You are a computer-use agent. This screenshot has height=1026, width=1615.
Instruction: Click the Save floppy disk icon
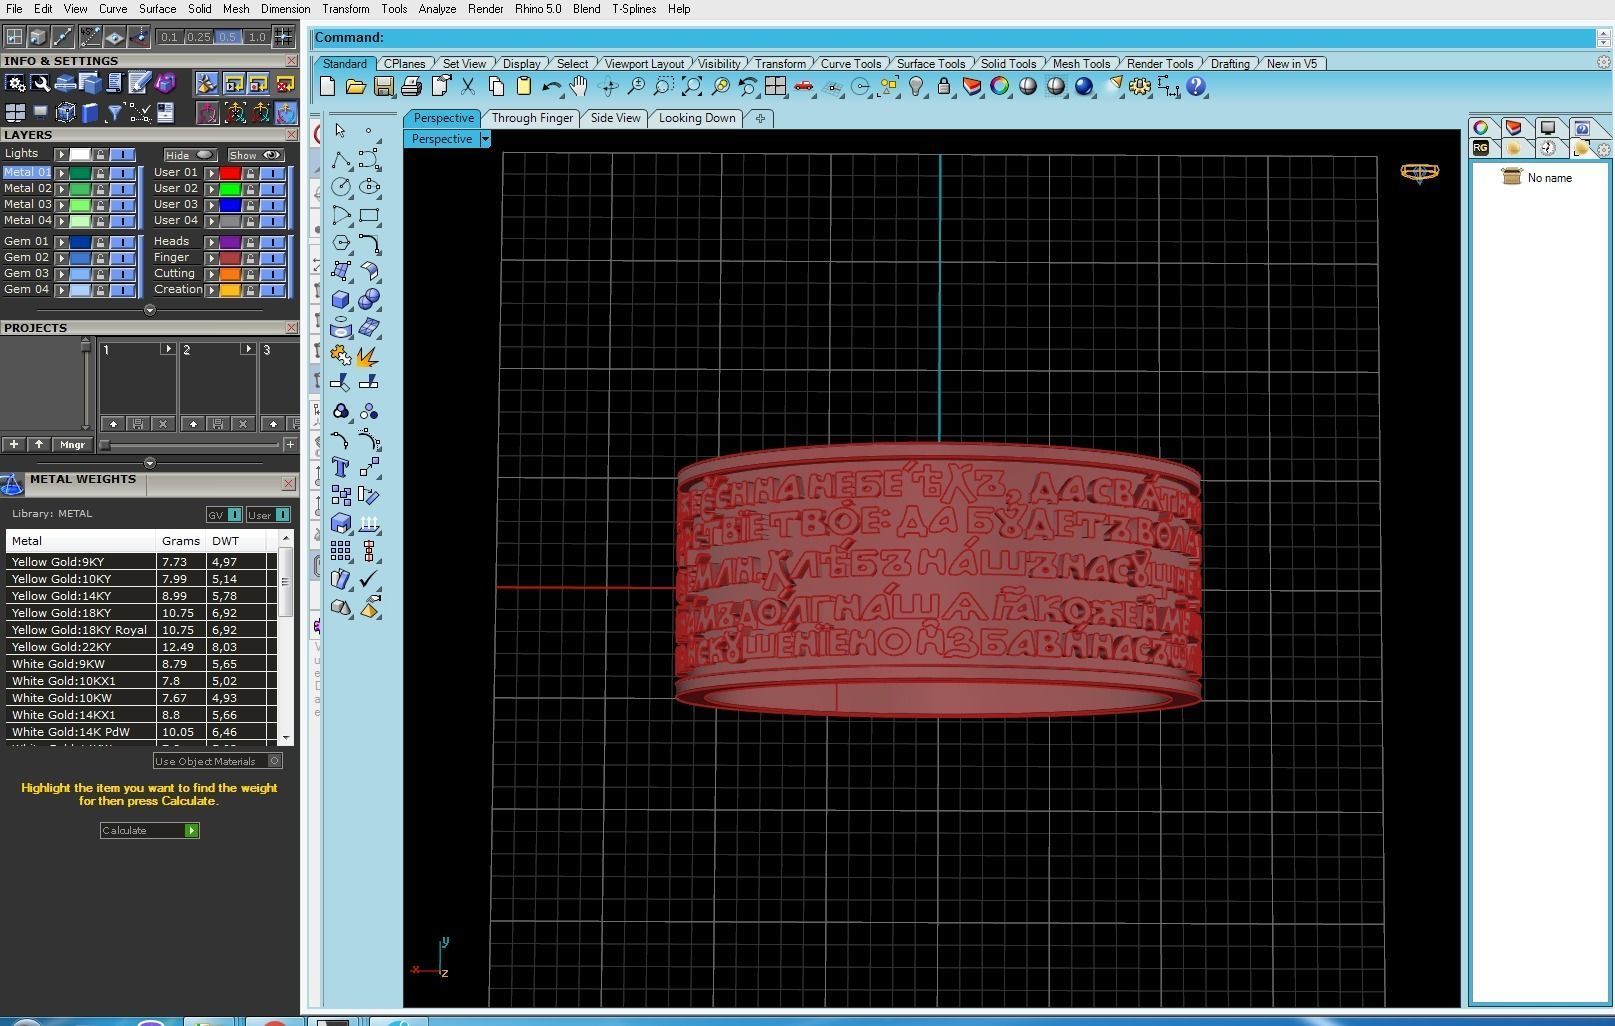click(383, 87)
